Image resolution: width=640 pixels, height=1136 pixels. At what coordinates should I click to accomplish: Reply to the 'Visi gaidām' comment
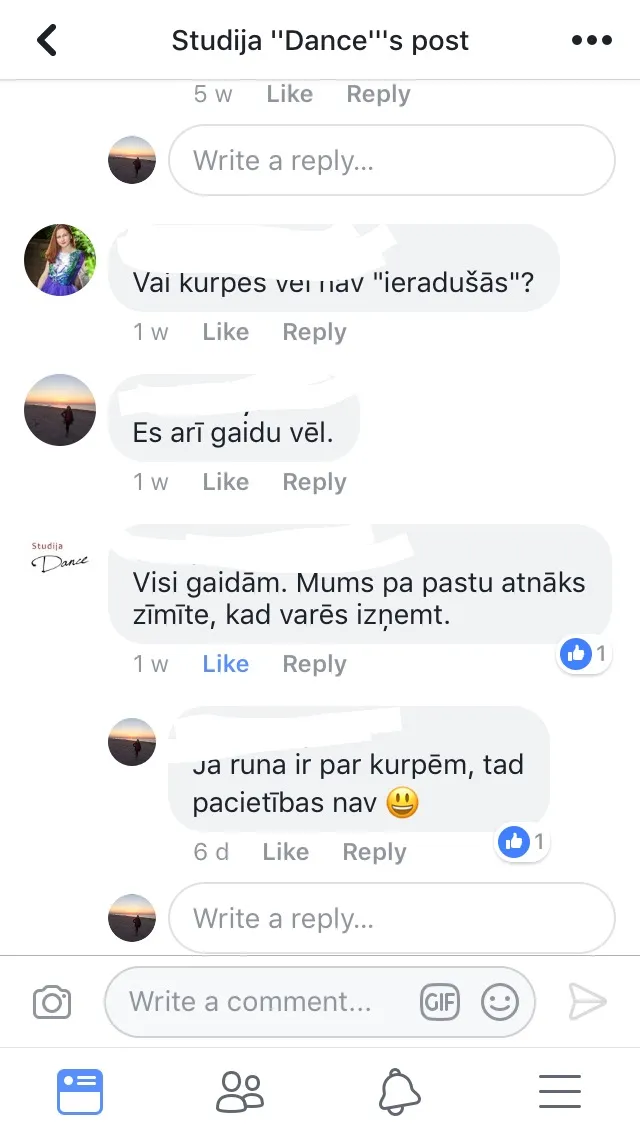(x=314, y=664)
